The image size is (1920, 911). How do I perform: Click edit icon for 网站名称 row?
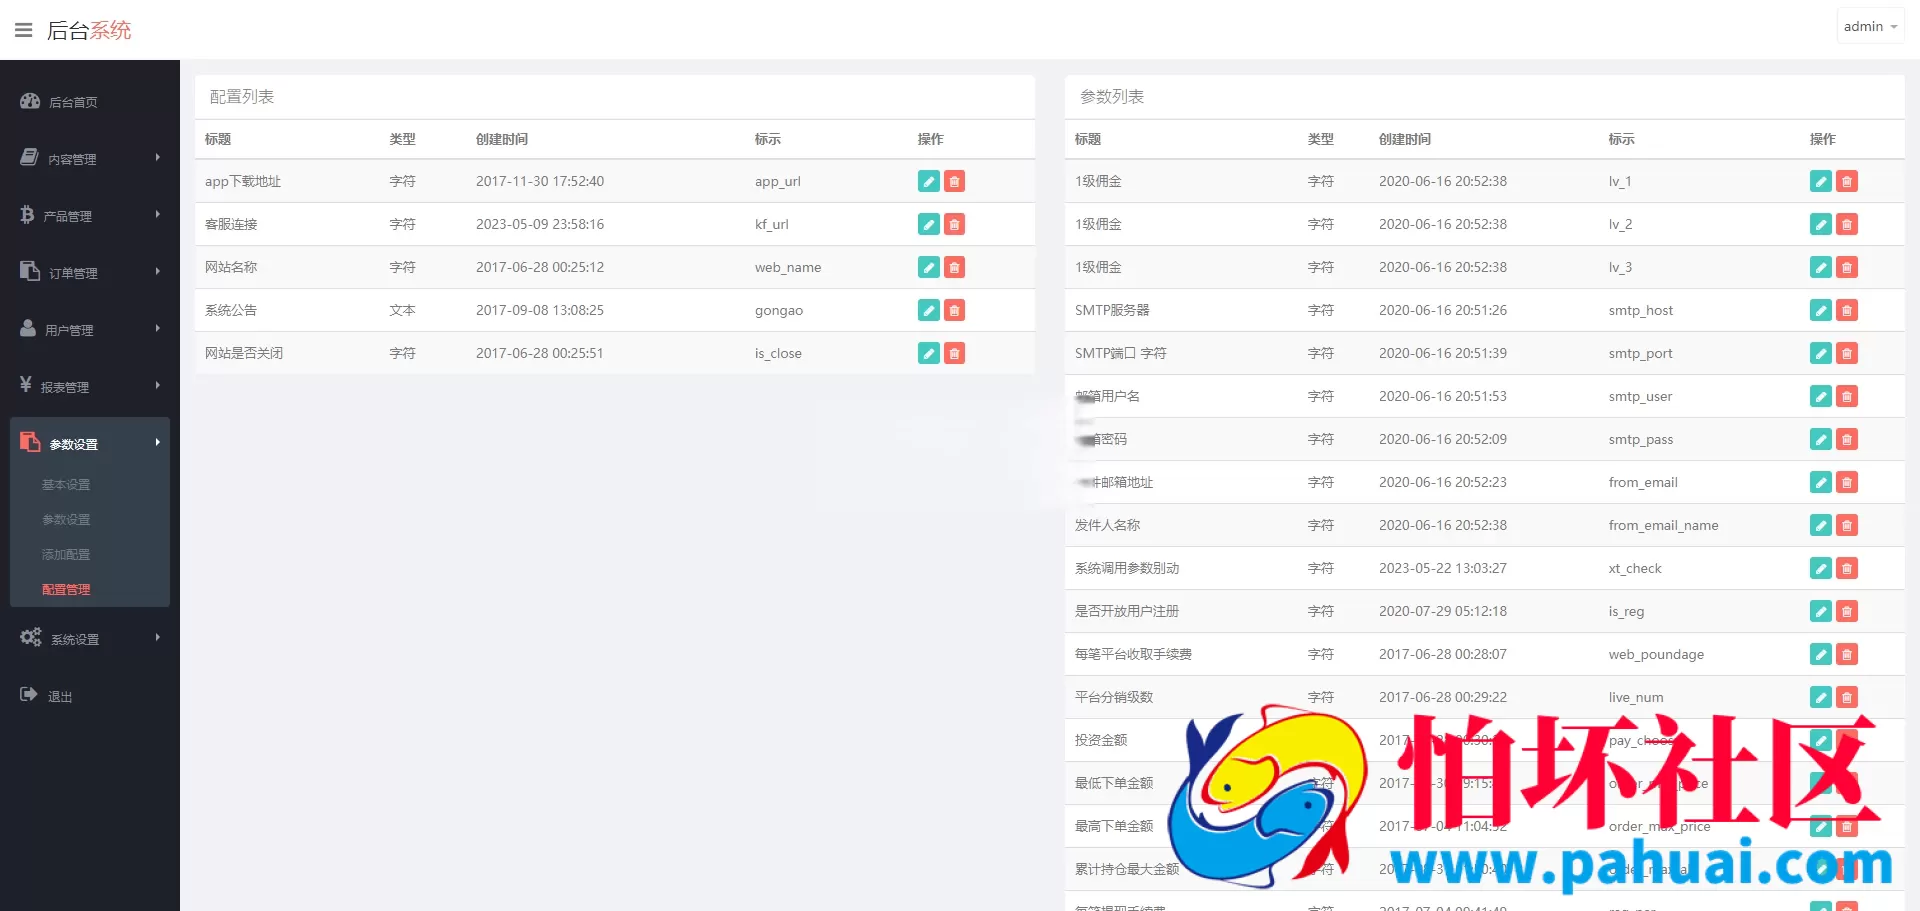928,267
